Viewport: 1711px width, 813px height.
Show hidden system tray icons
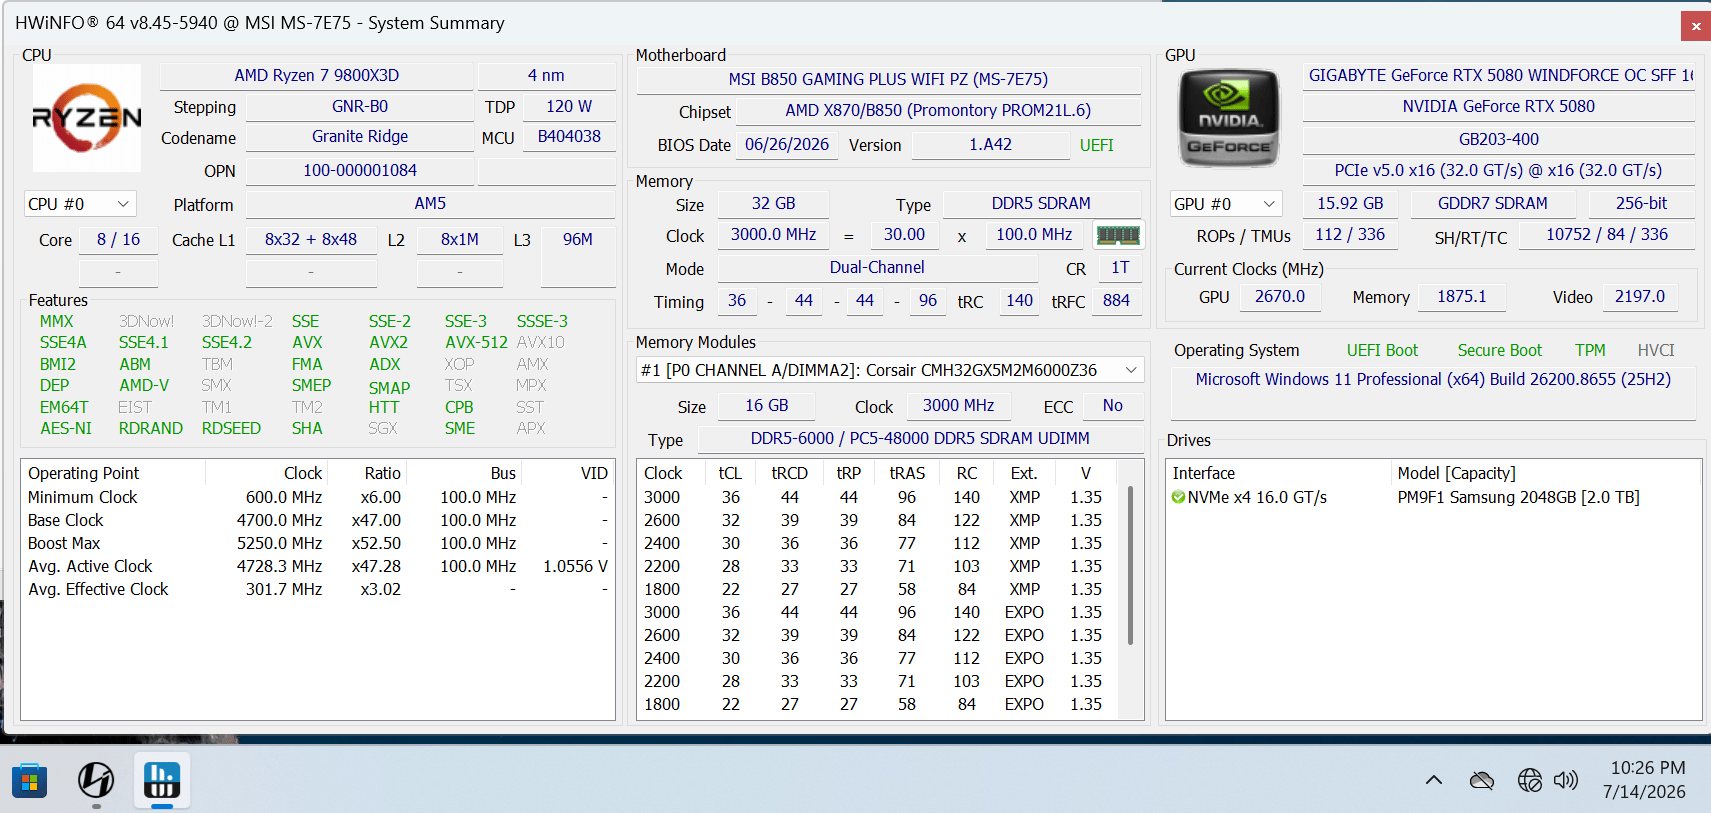click(x=1434, y=780)
